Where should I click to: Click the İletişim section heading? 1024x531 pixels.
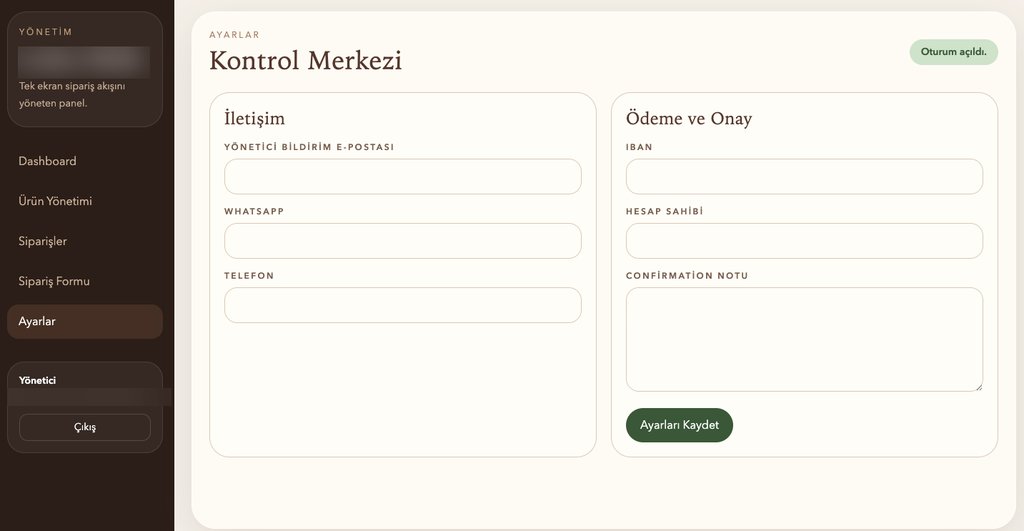(254, 119)
